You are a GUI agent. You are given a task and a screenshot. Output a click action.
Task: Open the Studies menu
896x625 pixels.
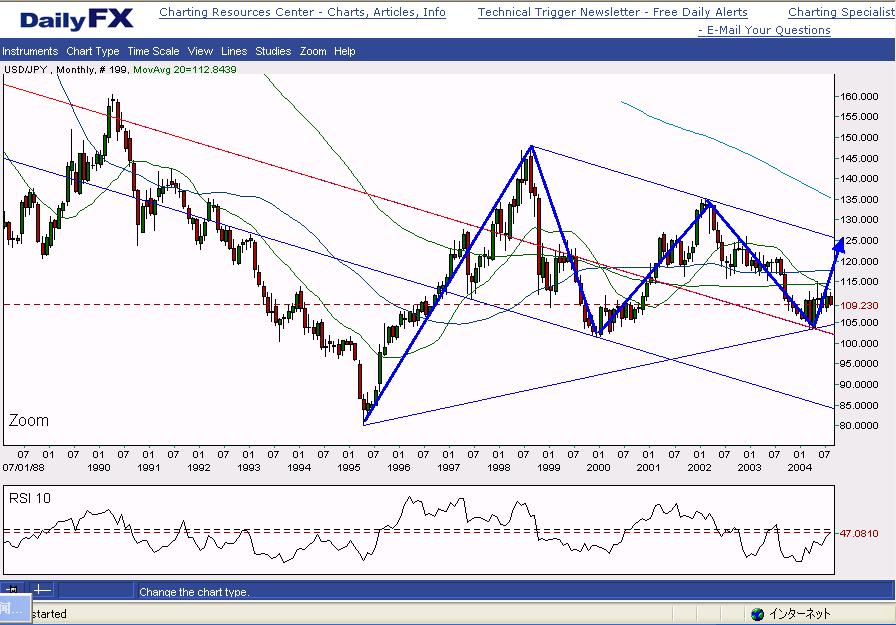(x=273, y=51)
